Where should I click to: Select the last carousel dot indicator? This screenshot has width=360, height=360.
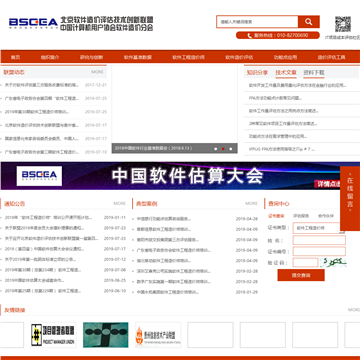pyautogui.click(x=230, y=149)
